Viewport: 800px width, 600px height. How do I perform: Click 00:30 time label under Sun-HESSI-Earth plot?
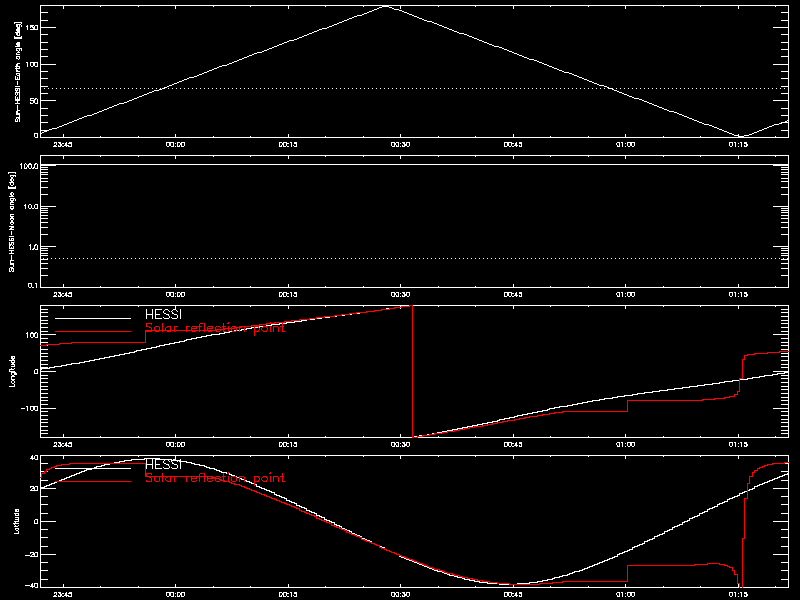(x=401, y=145)
